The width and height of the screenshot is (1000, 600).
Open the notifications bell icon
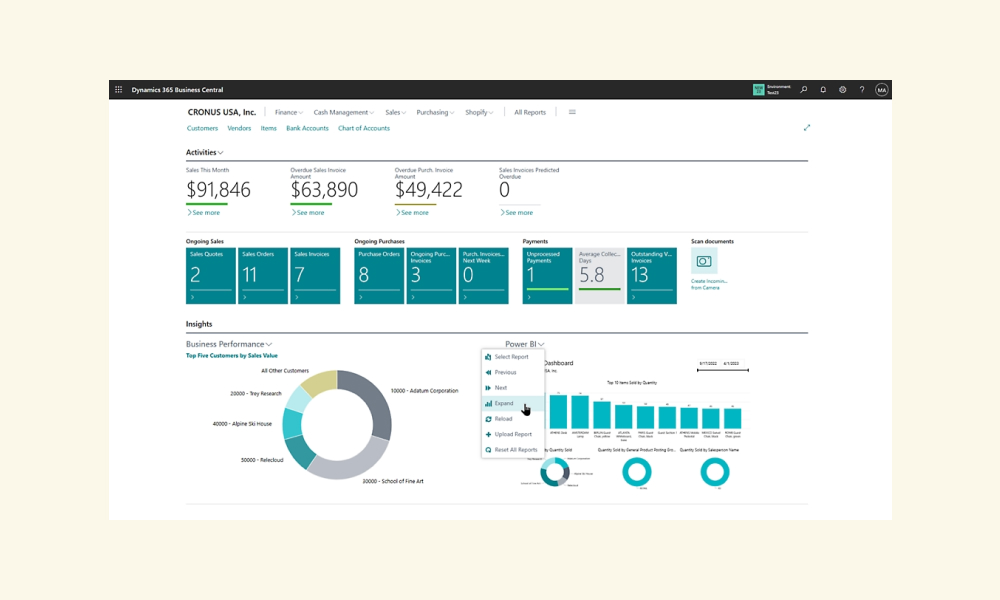coord(823,90)
